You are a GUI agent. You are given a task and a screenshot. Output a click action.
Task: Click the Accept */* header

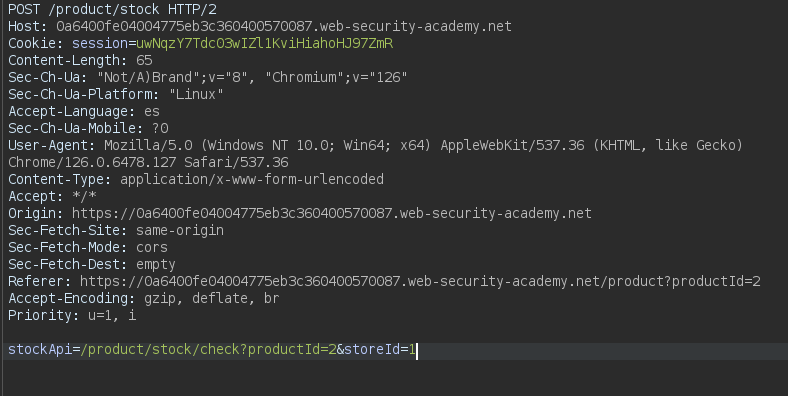(52, 196)
